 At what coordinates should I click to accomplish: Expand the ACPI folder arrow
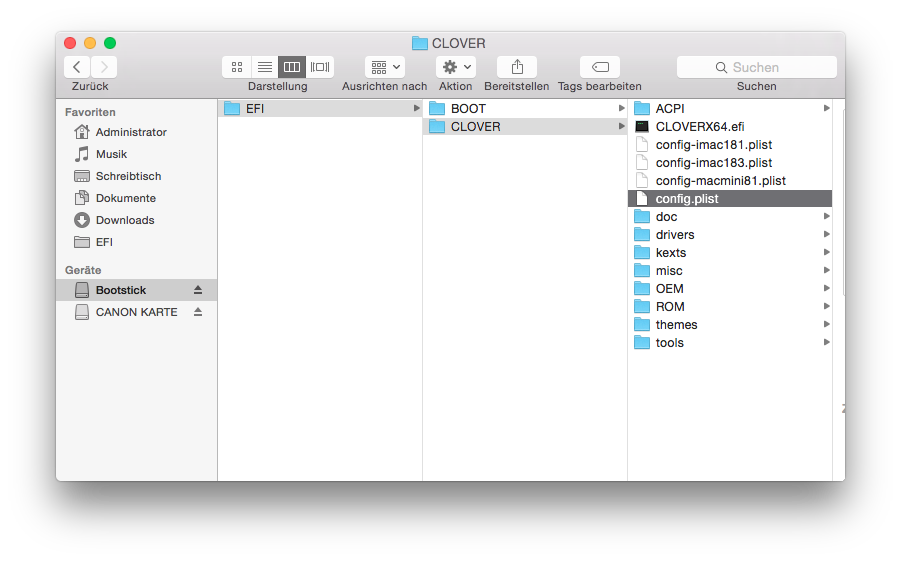[826, 108]
